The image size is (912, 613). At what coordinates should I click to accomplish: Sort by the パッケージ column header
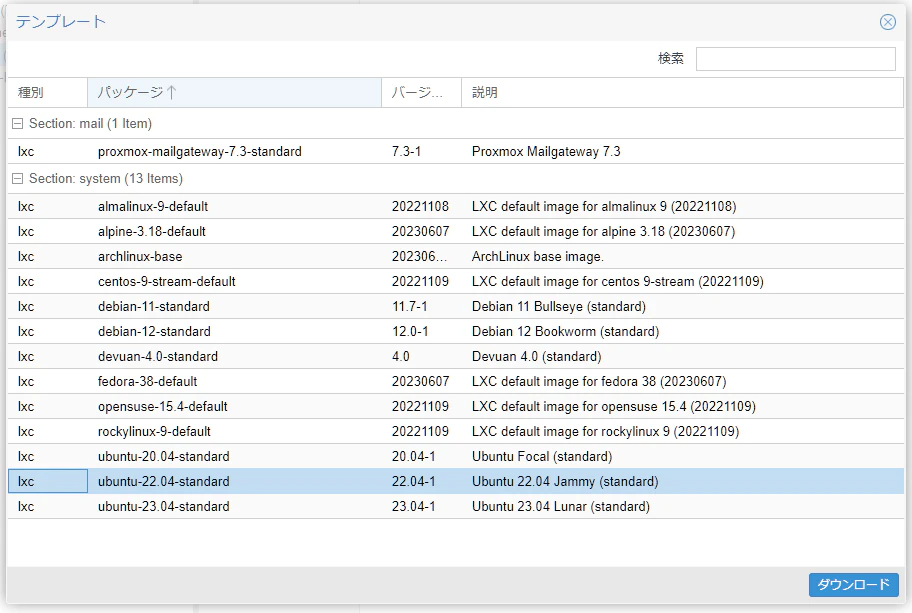point(234,92)
